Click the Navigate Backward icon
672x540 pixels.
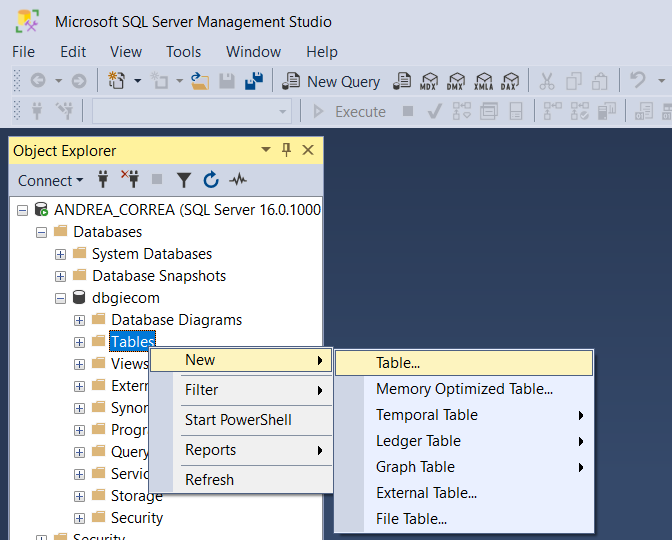[38, 80]
